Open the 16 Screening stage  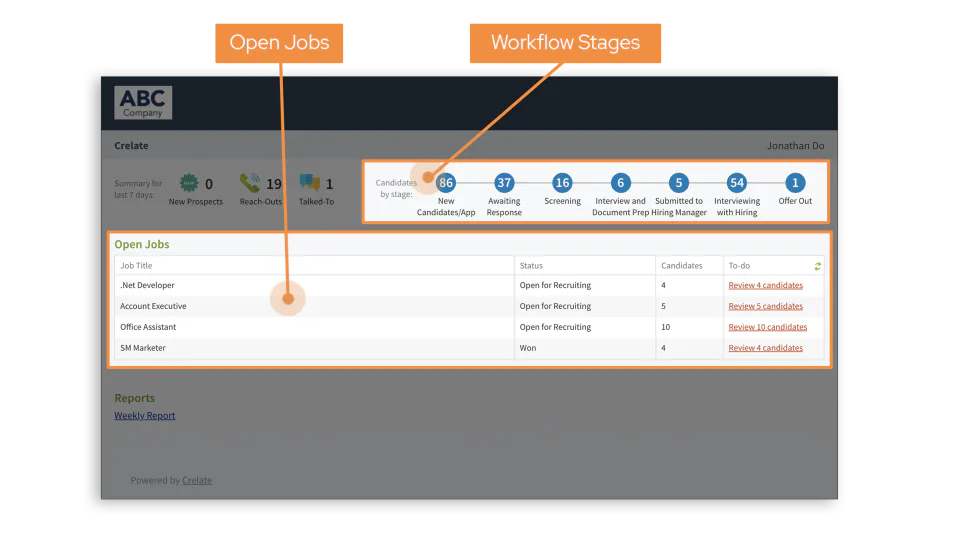click(562, 182)
